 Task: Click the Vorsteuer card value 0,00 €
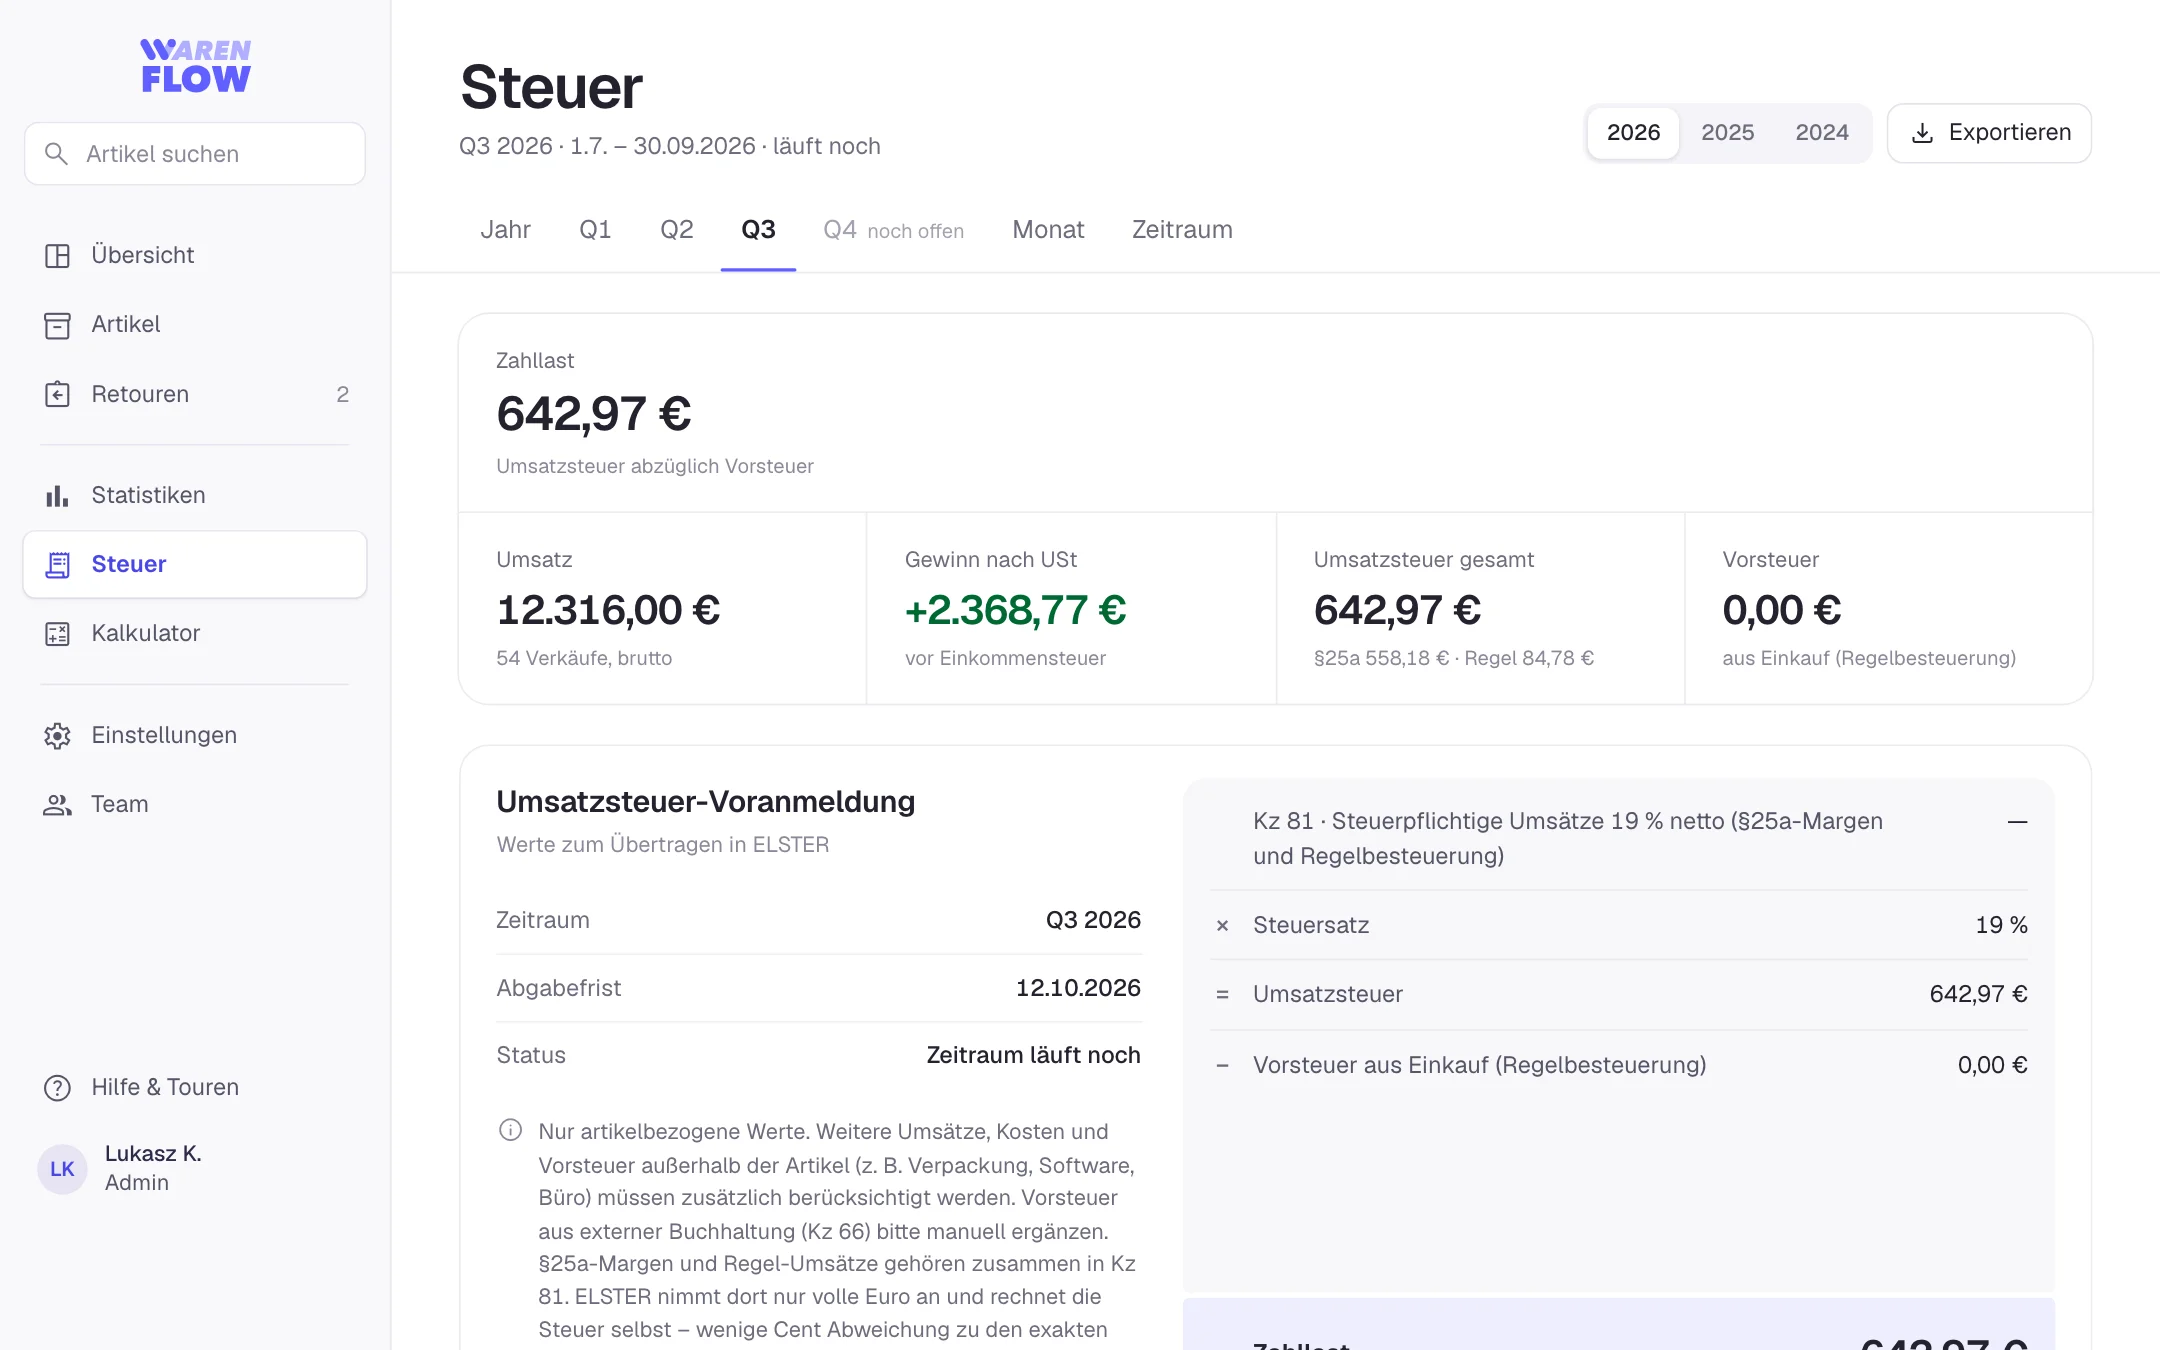pyautogui.click(x=1781, y=610)
